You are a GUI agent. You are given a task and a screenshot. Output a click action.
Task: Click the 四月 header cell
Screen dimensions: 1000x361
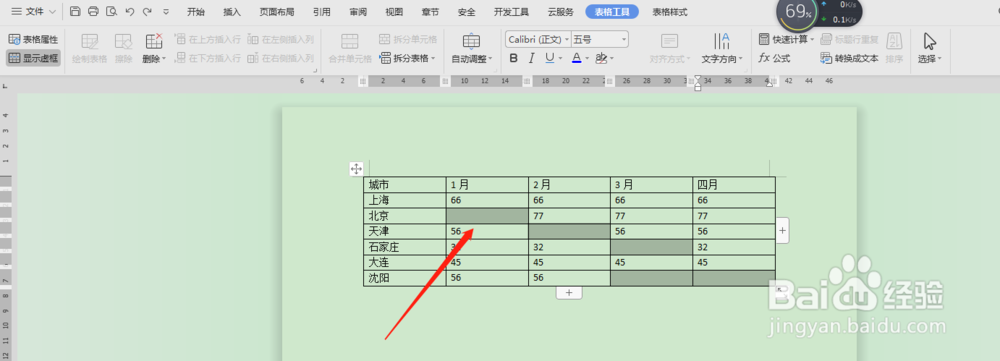[734, 184]
